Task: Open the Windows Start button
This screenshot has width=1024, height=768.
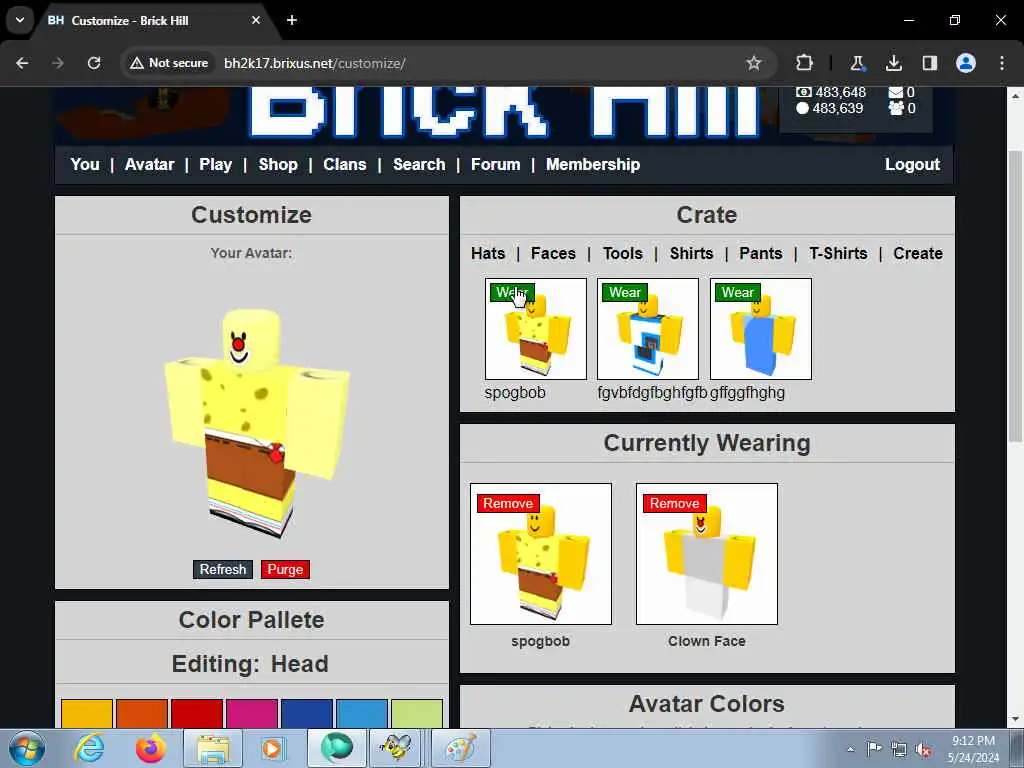Action: coord(27,748)
